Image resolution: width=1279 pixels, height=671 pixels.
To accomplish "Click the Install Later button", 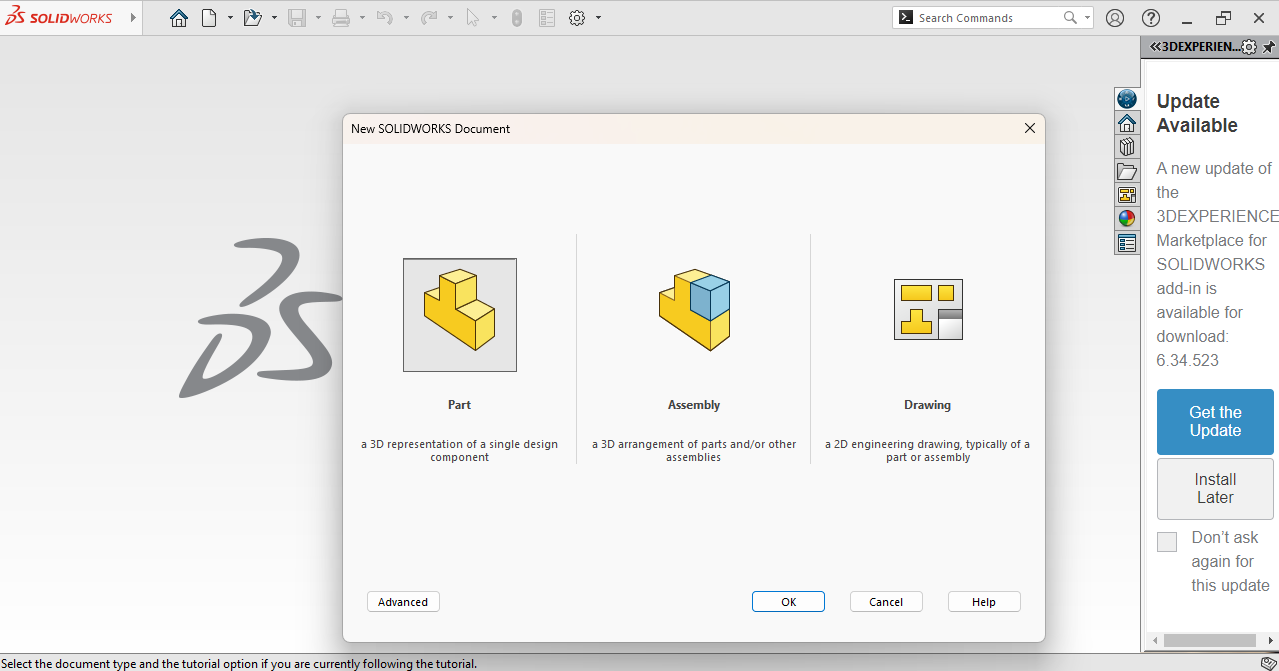I will point(1215,489).
